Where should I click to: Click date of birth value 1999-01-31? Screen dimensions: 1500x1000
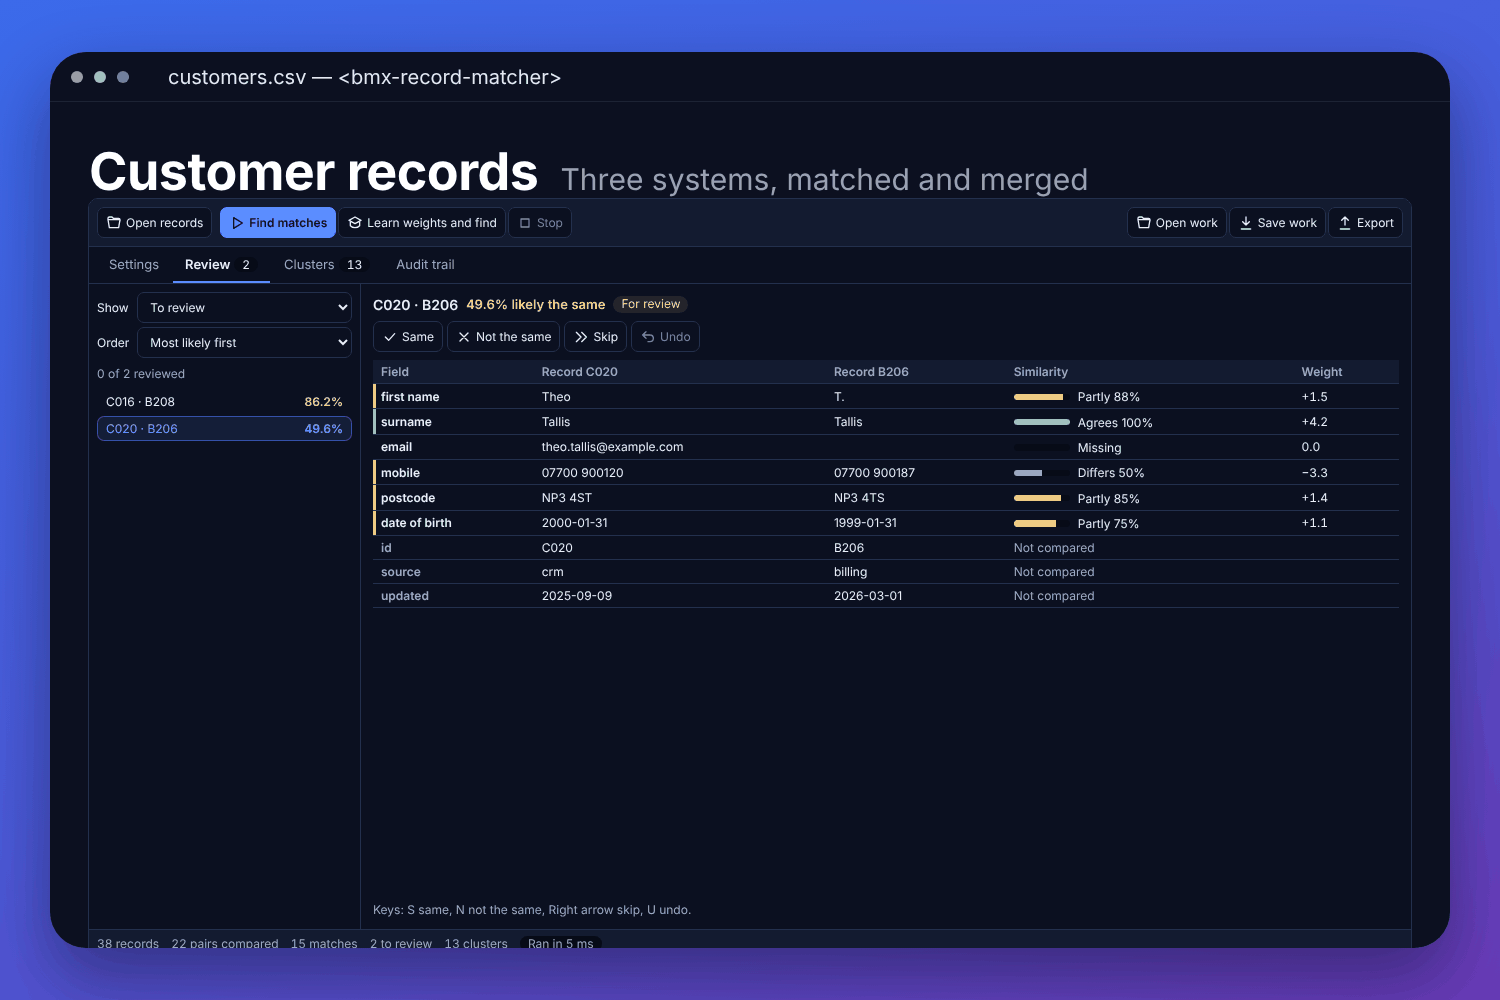(x=865, y=523)
